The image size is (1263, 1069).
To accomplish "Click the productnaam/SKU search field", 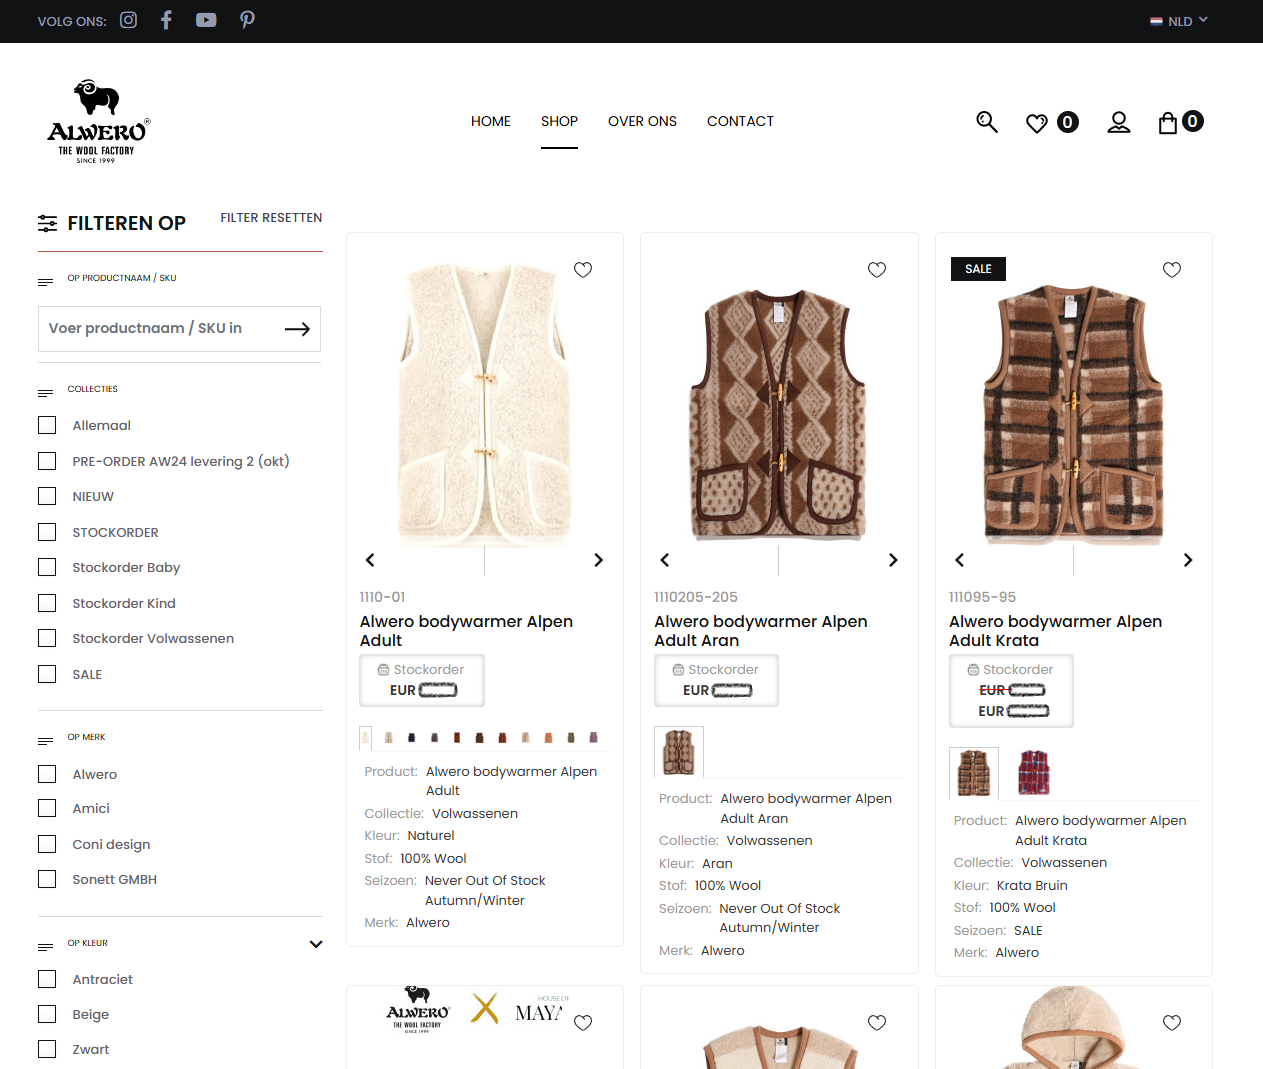I will [x=160, y=328].
